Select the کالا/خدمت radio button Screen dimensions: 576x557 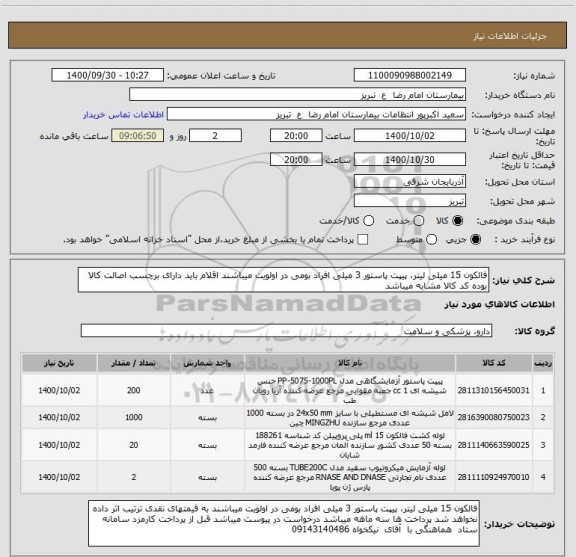tap(368, 221)
